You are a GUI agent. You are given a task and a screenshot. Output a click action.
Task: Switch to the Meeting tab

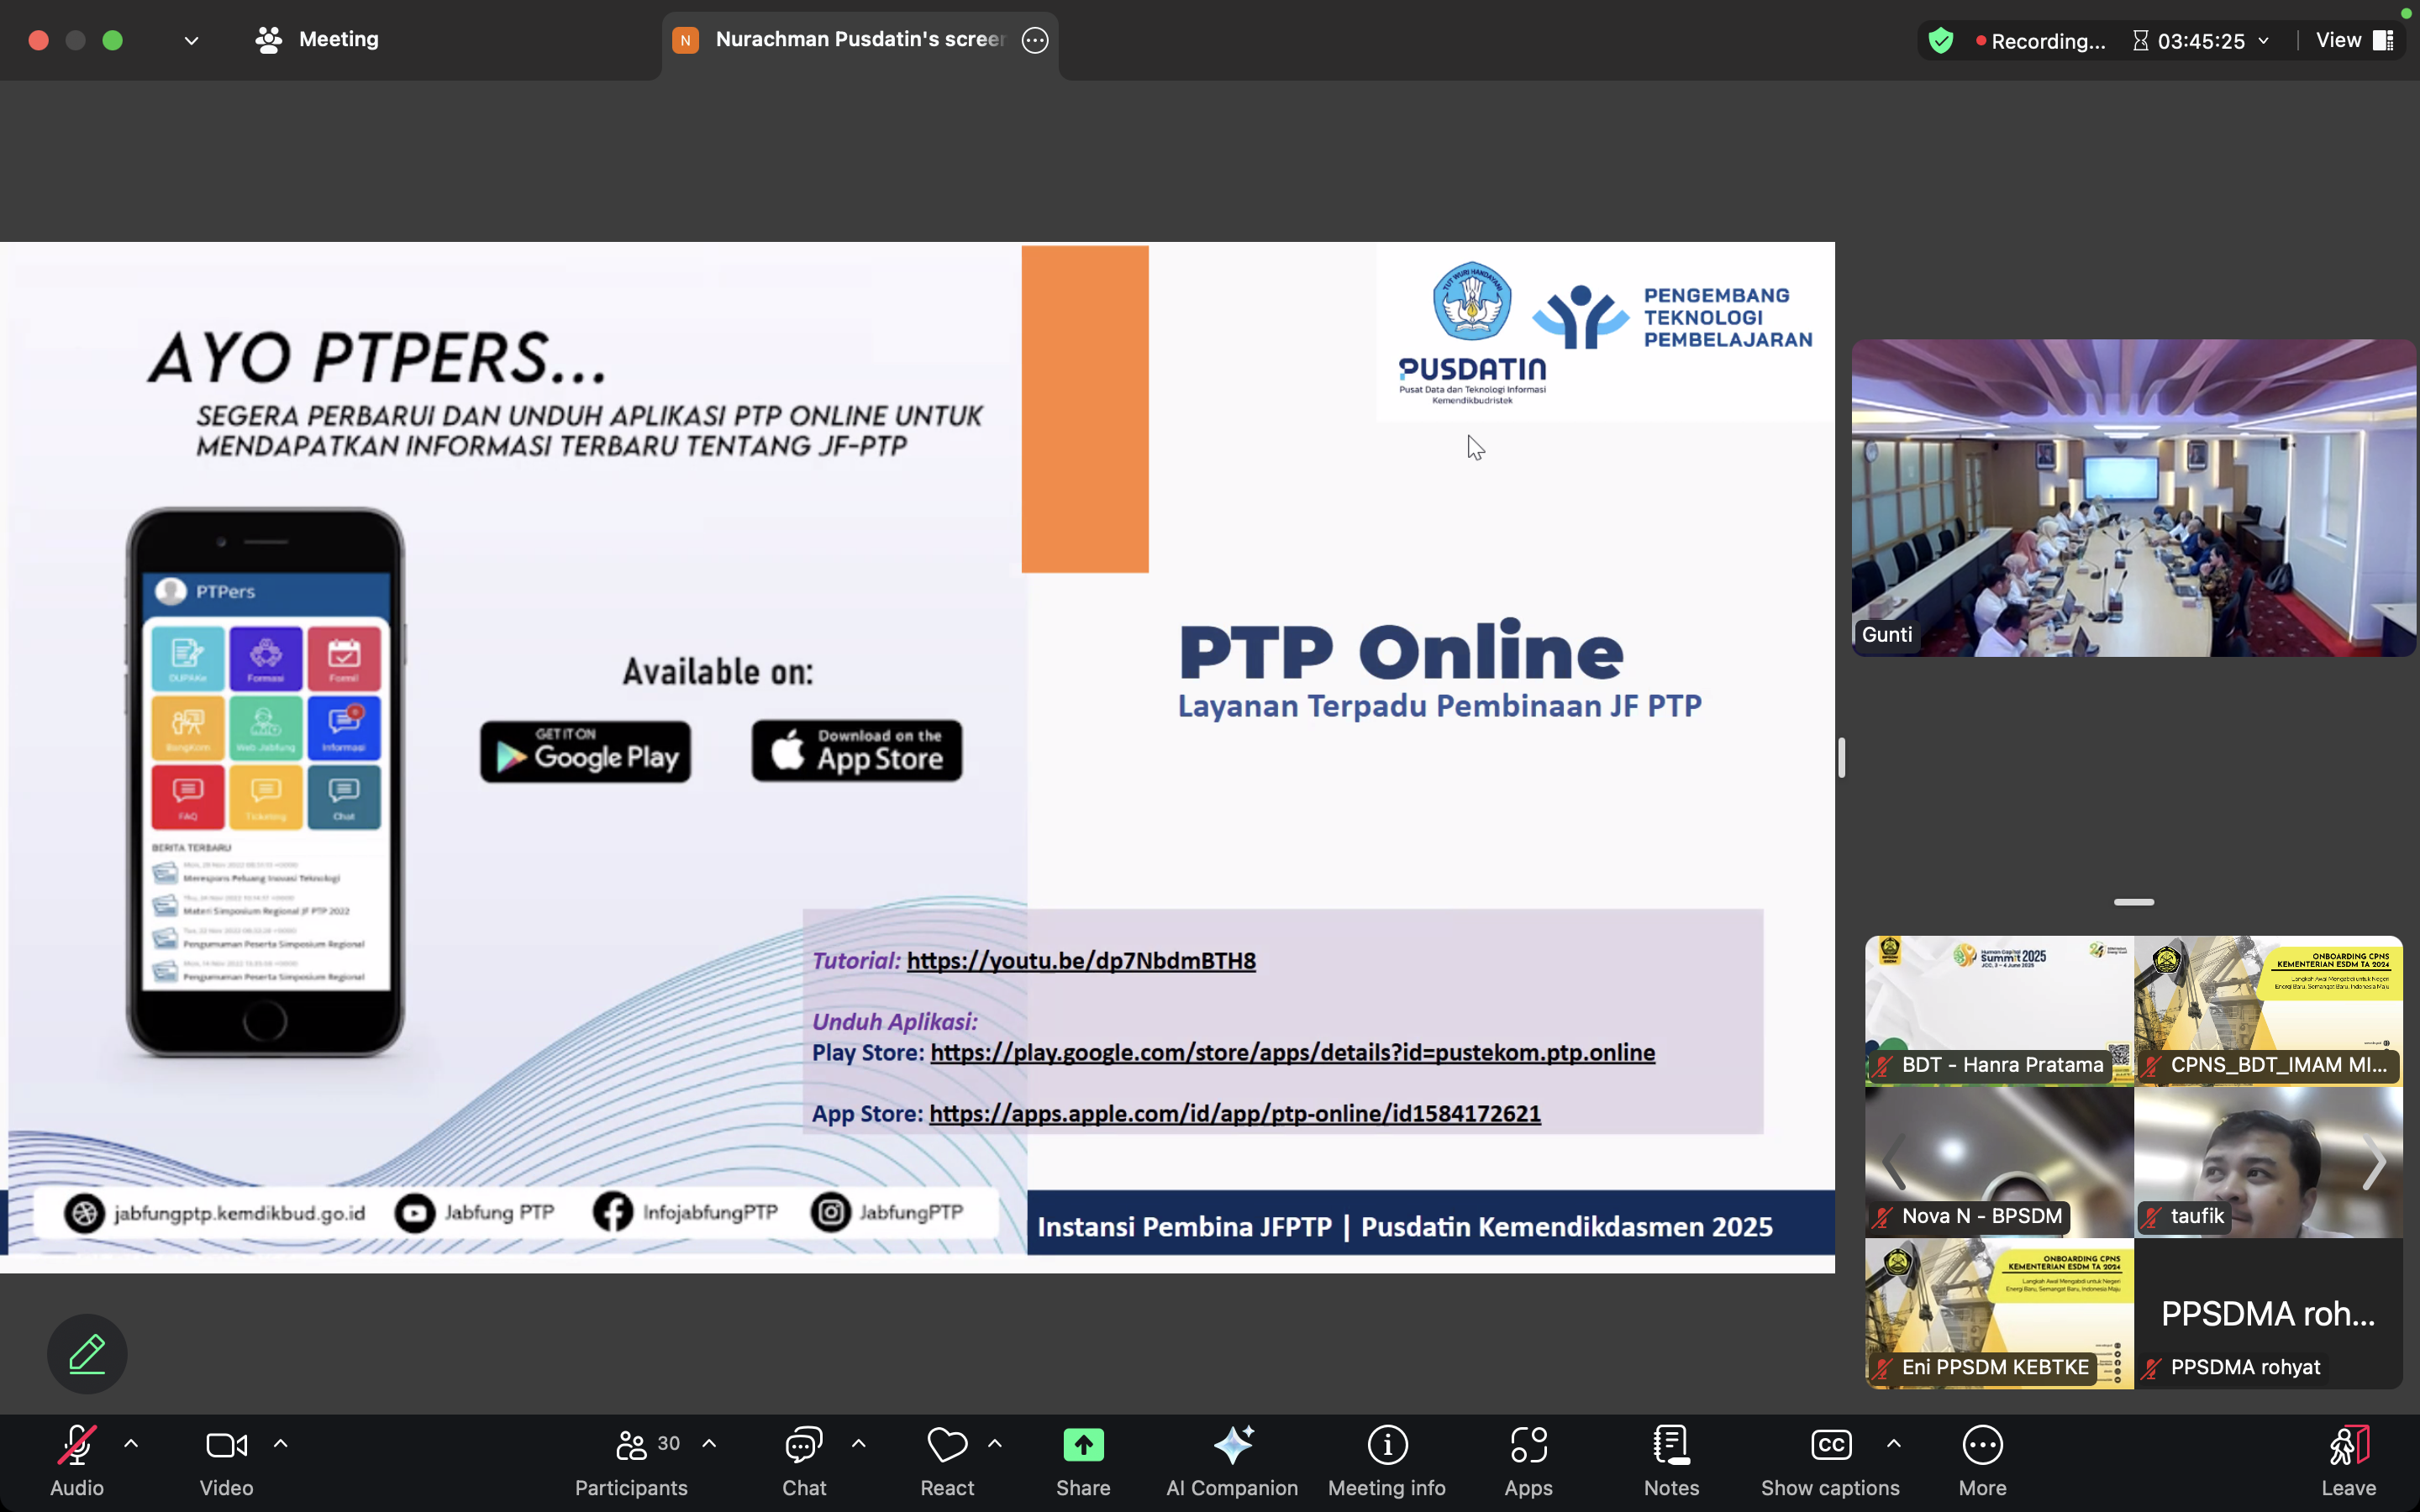[x=318, y=40]
